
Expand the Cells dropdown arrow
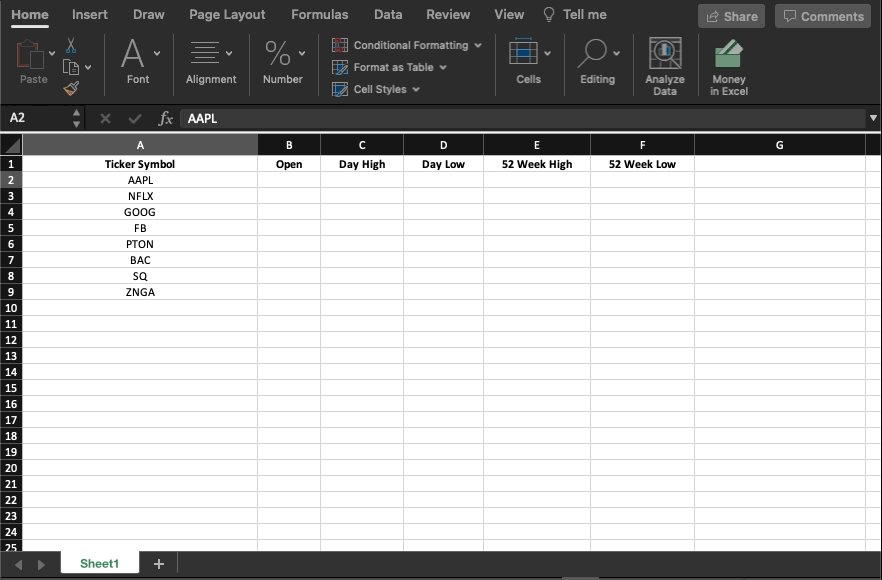coord(547,53)
